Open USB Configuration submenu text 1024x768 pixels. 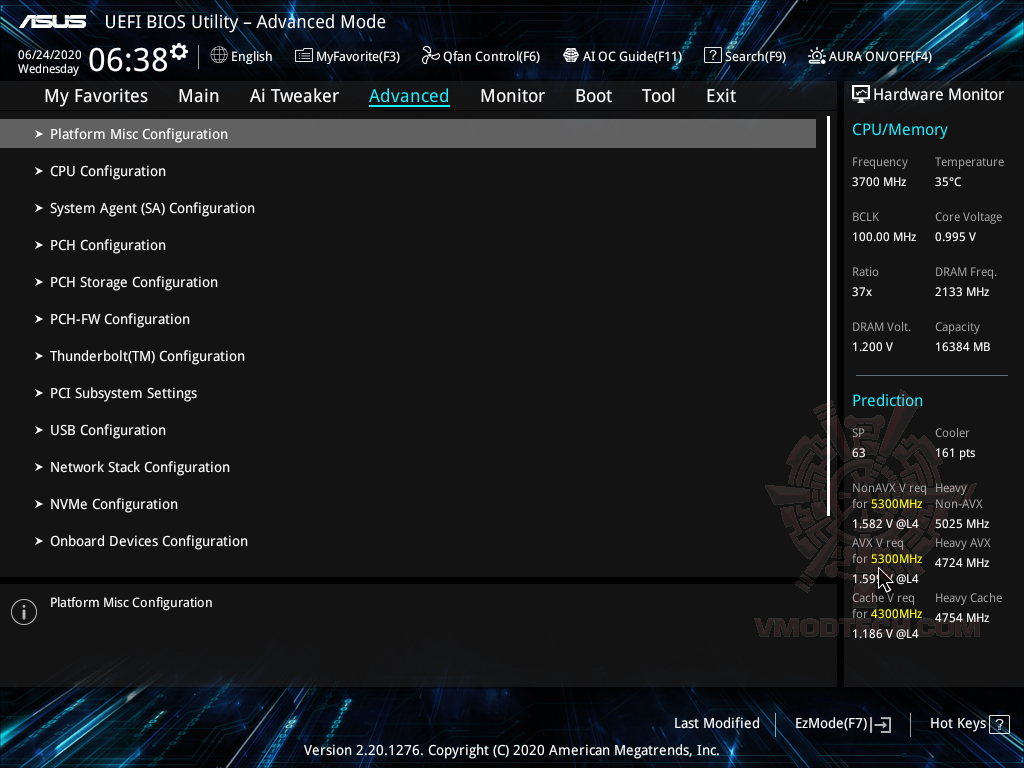pyautogui.click(x=108, y=430)
